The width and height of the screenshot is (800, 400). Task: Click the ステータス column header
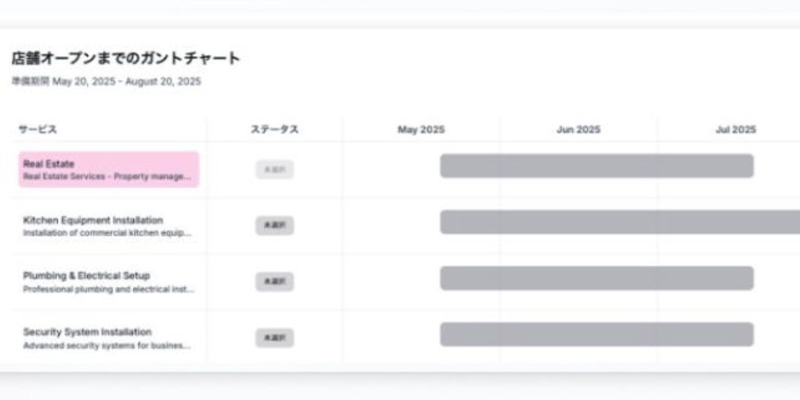(x=274, y=129)
